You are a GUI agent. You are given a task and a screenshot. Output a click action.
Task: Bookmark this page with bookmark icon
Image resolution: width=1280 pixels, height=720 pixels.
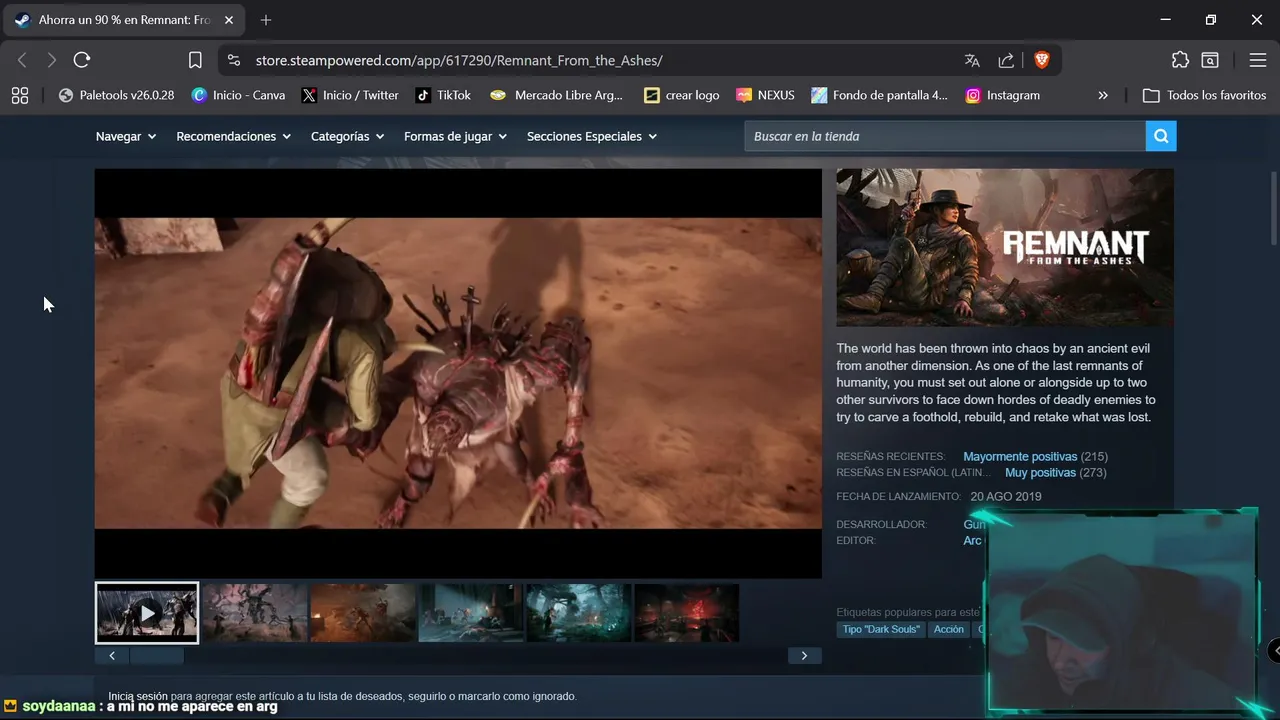tap(195, 60)
